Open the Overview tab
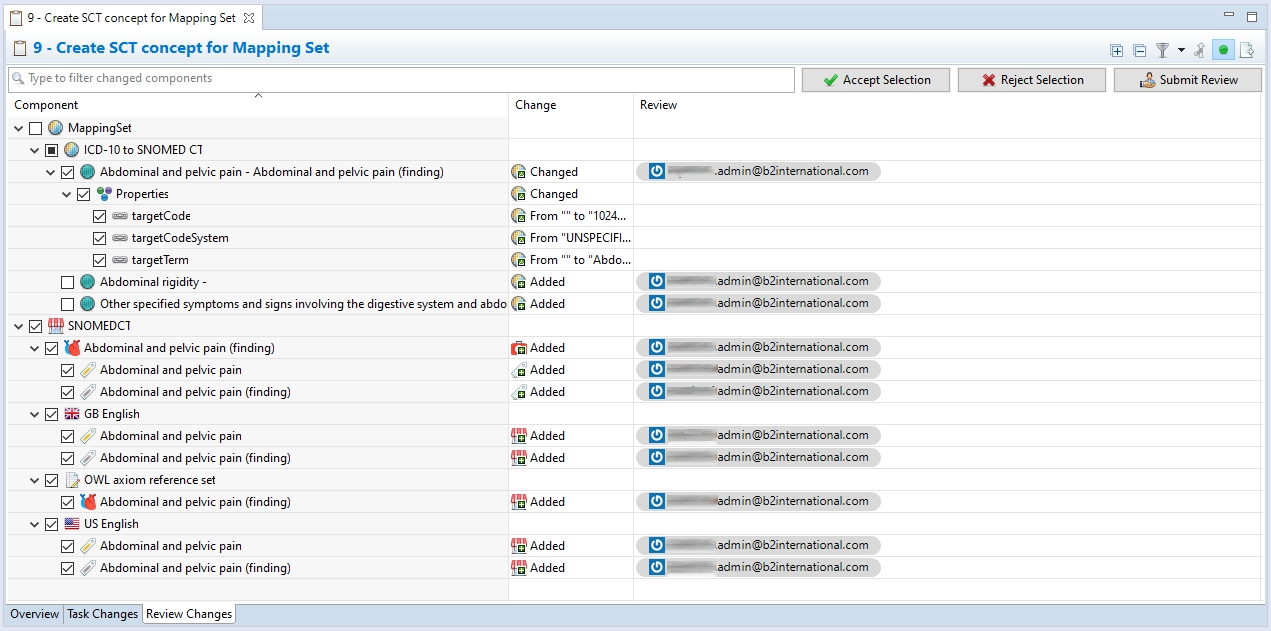The image size is (1271, 631). coord(34,614)
